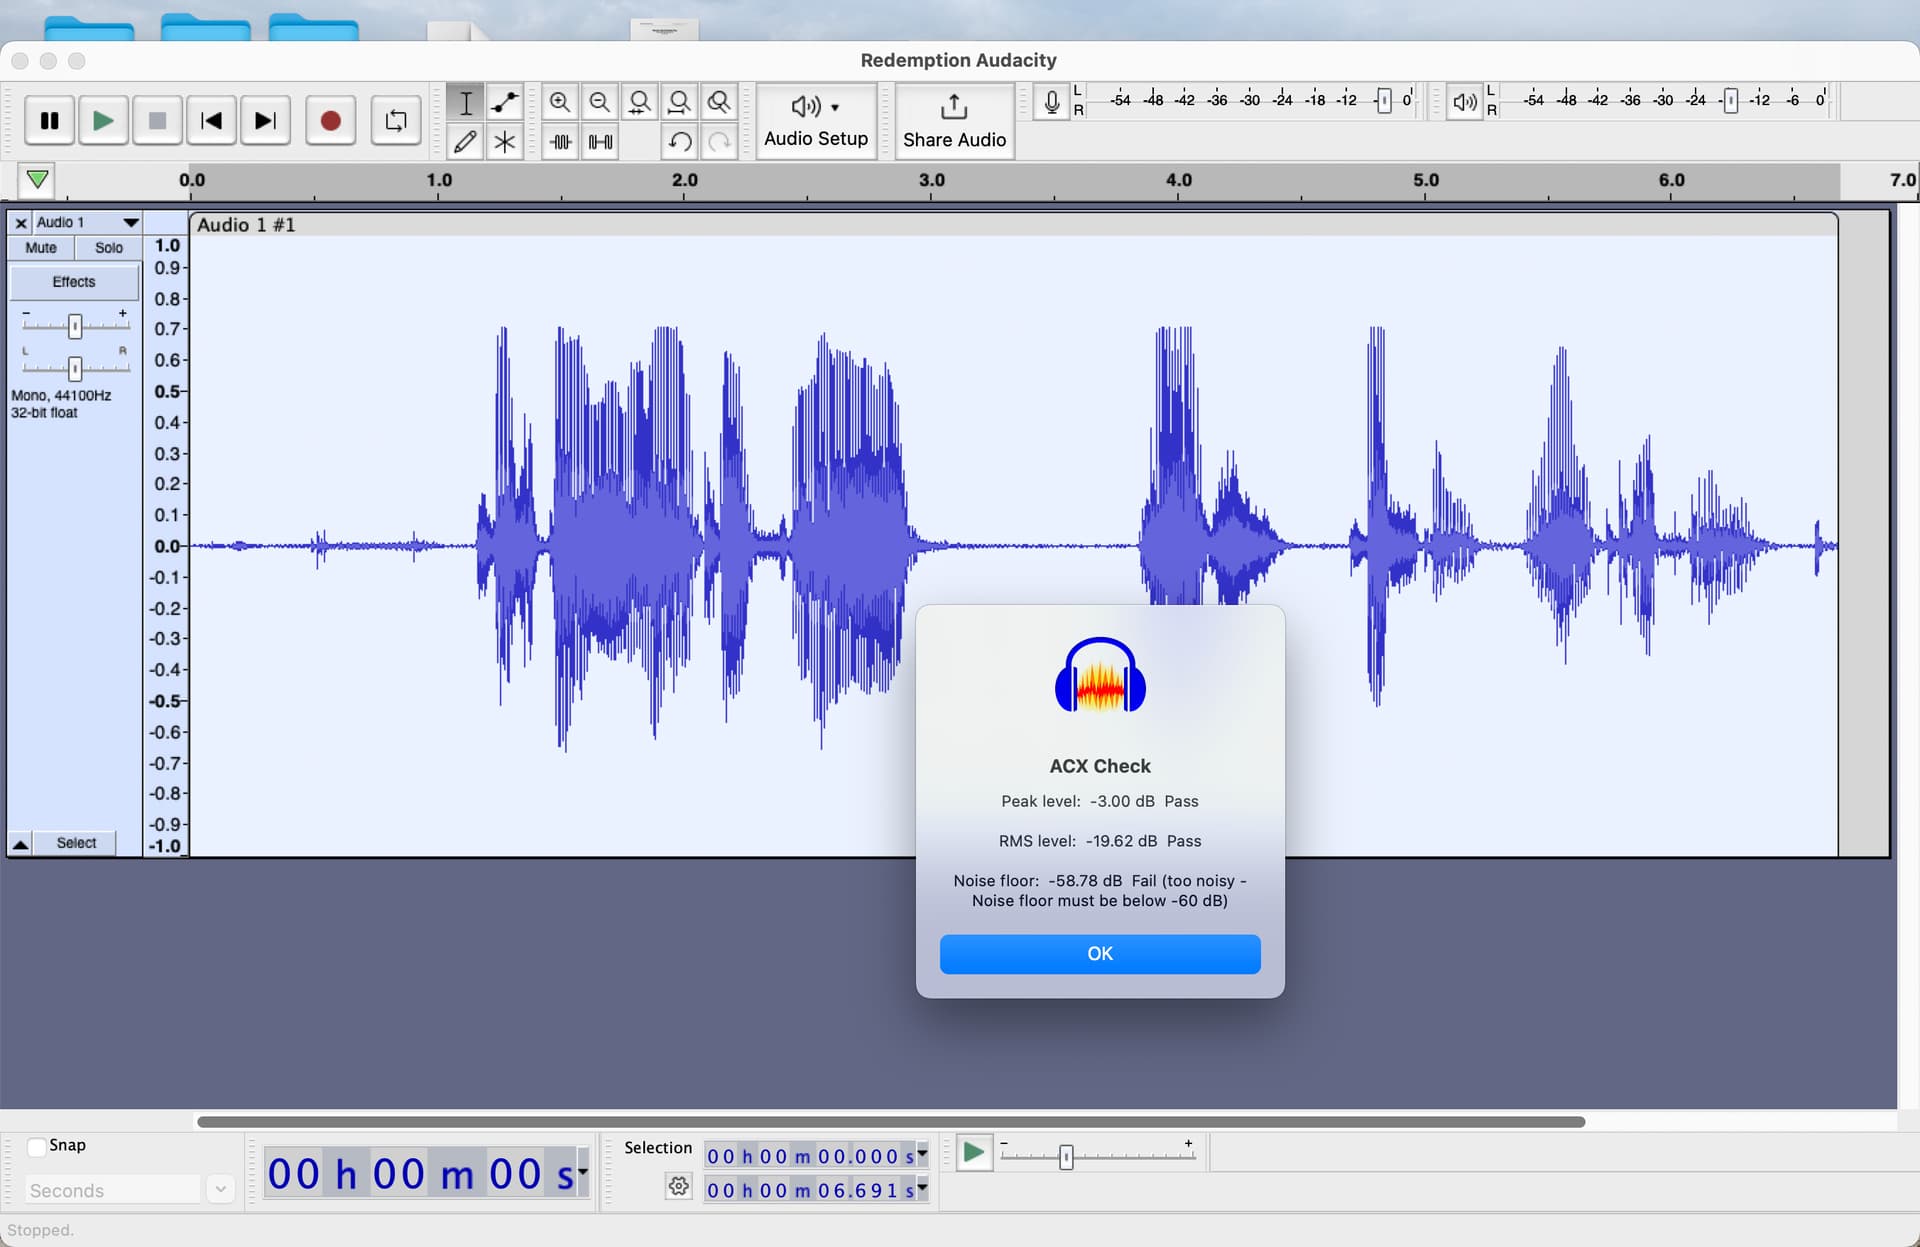Enable the Snap checkbox
The width and height of the screenshot is (1920, 1247).
point(37,1146)
